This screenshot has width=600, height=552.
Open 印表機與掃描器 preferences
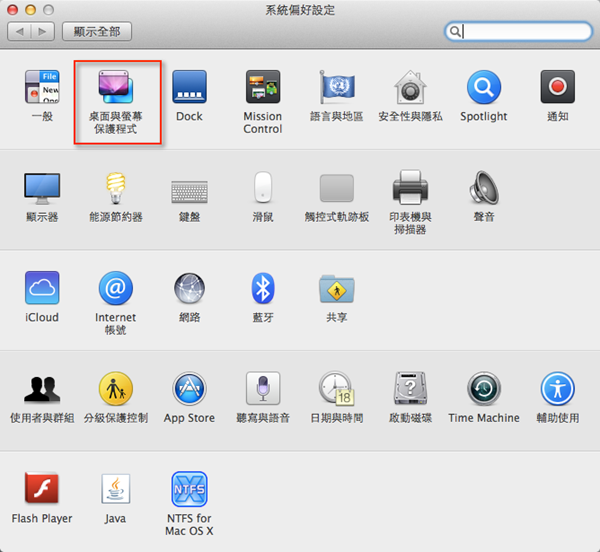coord(410,187)
